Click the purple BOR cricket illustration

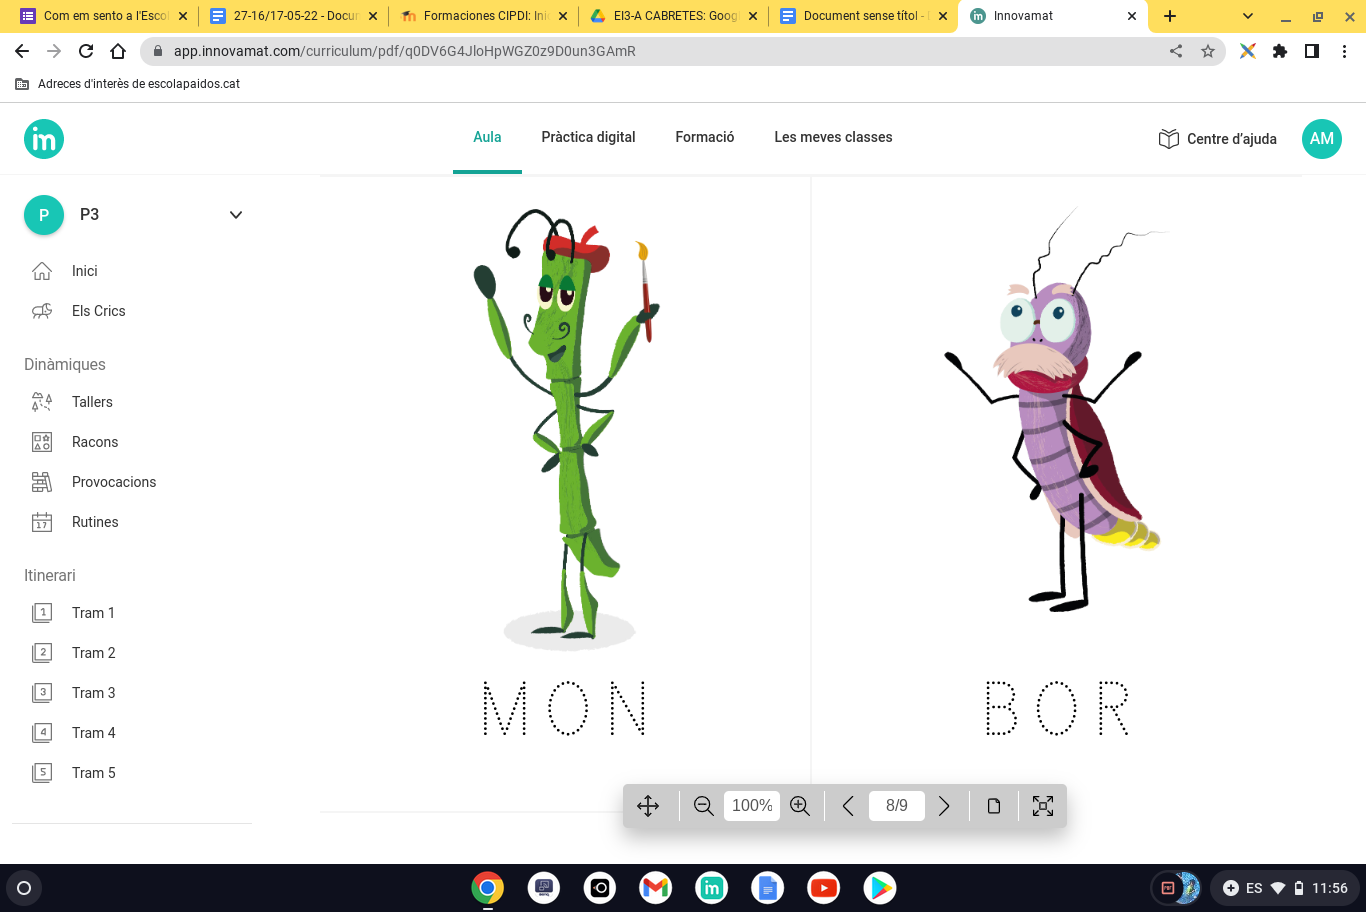pyautogui.click(x=1055, y=410)
